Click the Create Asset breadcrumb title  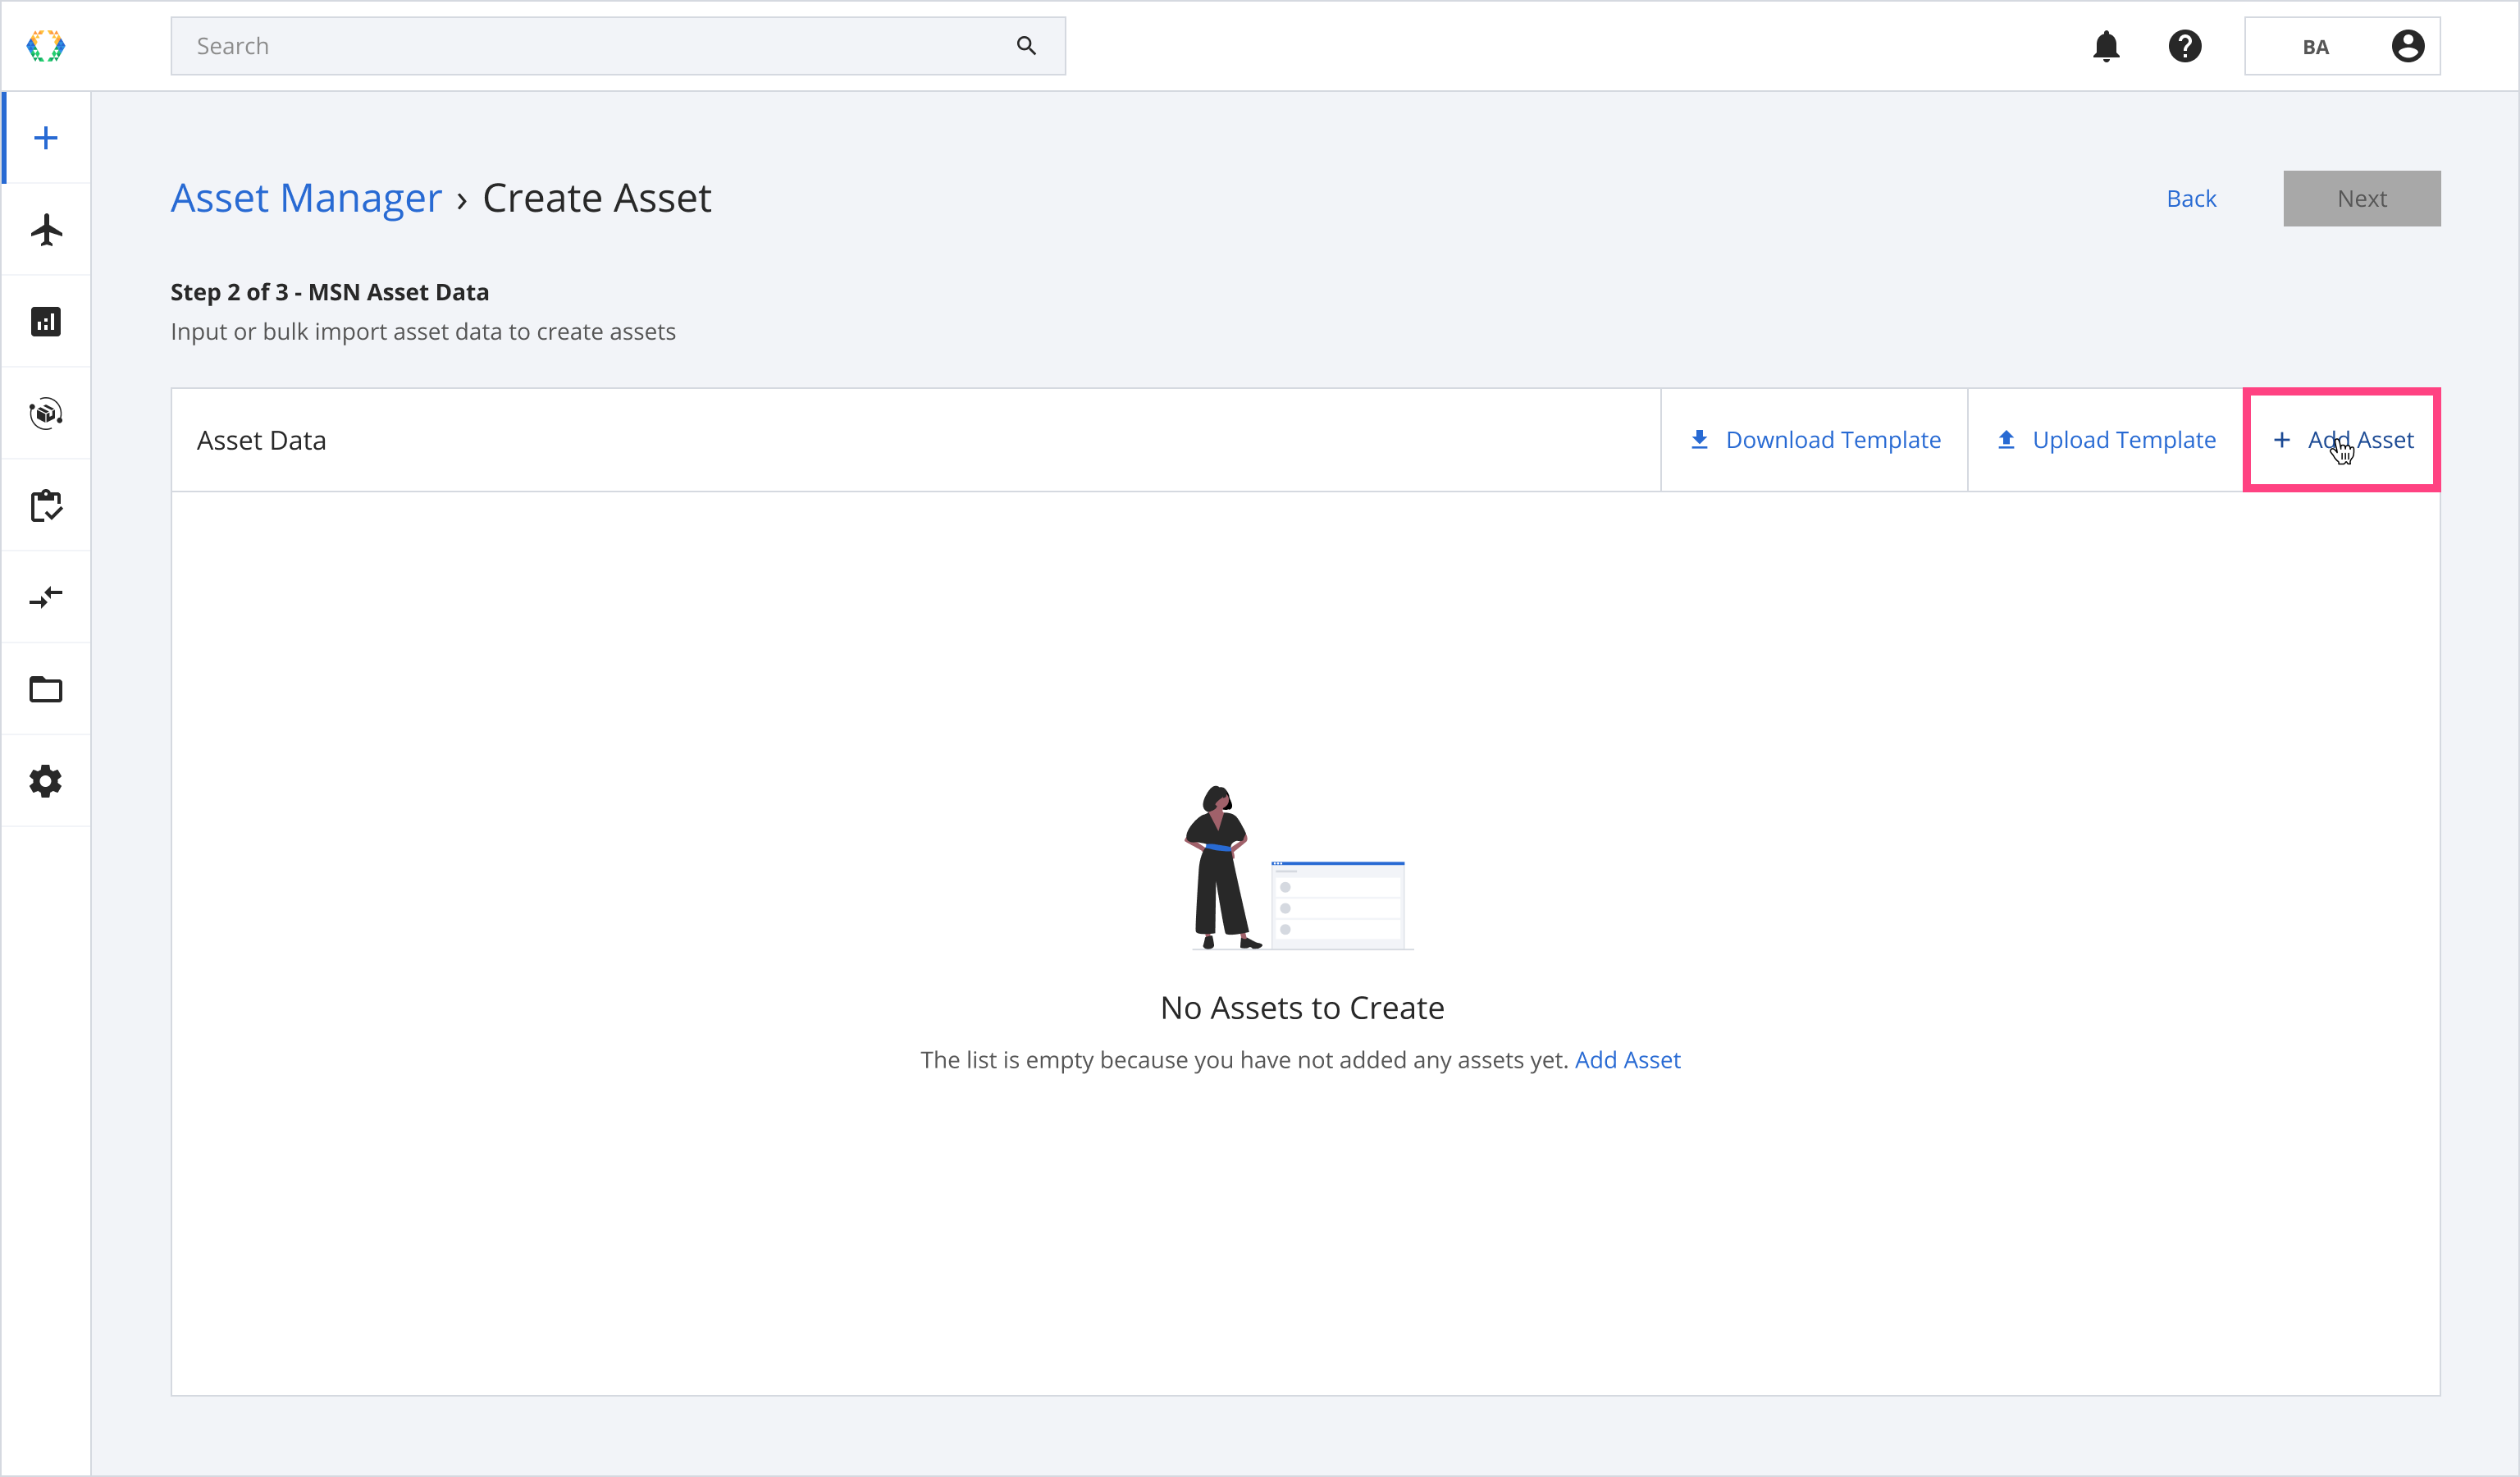click(597, 198)
